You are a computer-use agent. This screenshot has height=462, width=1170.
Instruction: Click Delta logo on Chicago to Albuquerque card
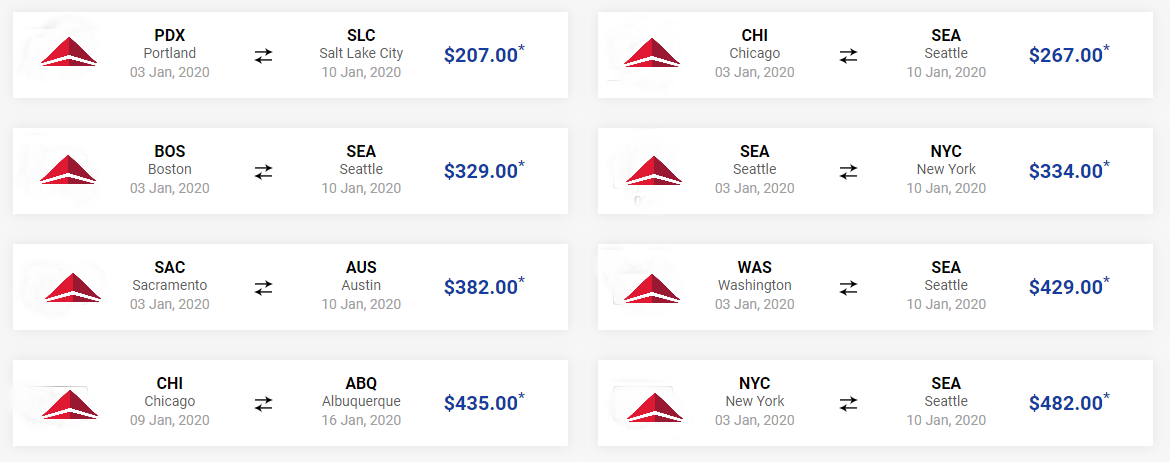click(70, 404)
